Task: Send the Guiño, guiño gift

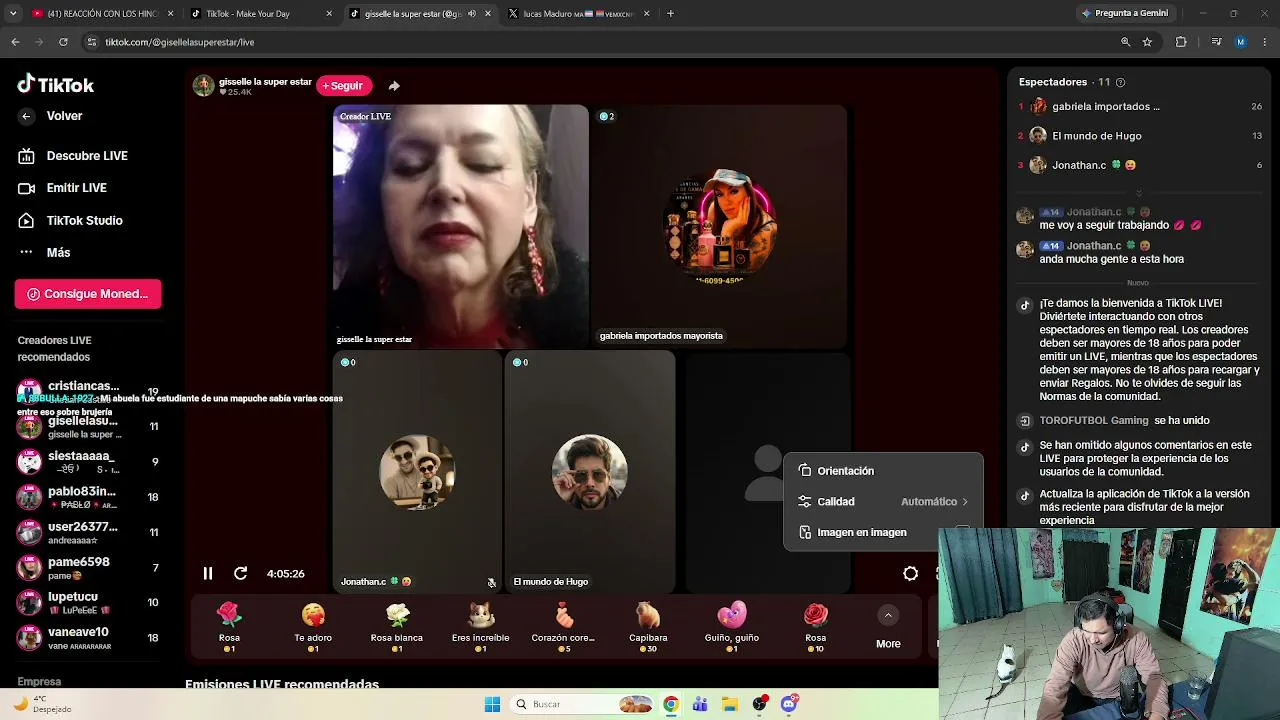Action: (x=732, y=628)
